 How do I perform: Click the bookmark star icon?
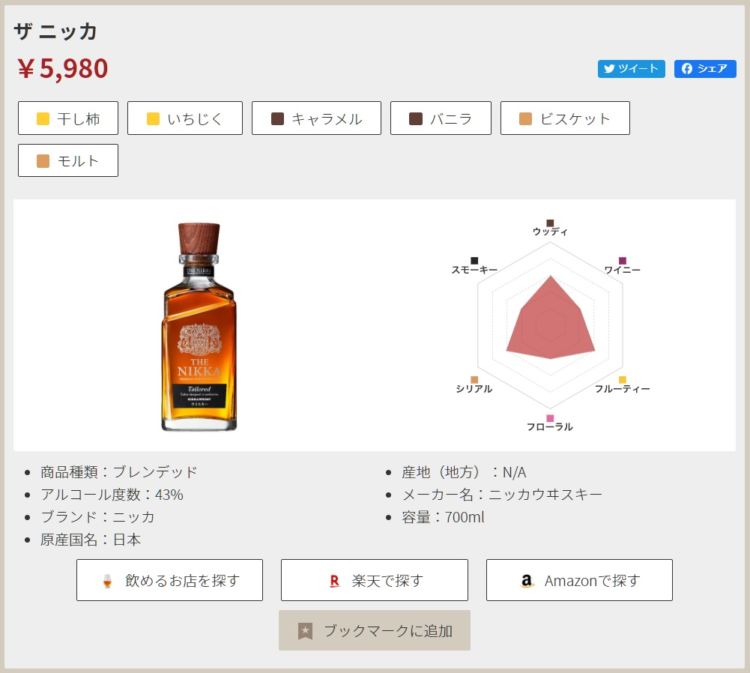[x=305, y=631]
